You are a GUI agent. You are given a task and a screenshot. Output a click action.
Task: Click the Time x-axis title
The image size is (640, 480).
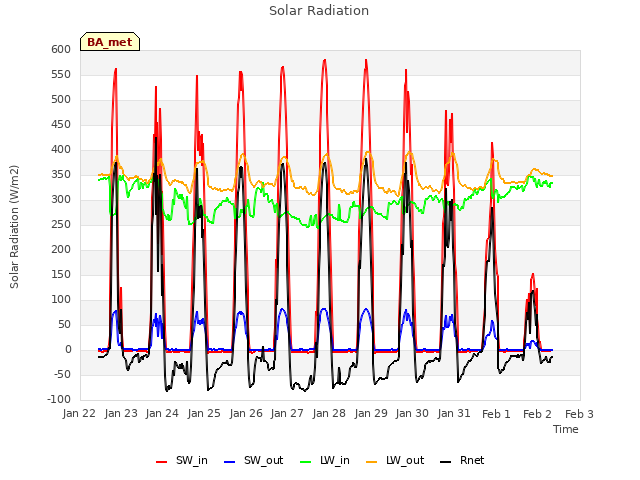point(566,429)
